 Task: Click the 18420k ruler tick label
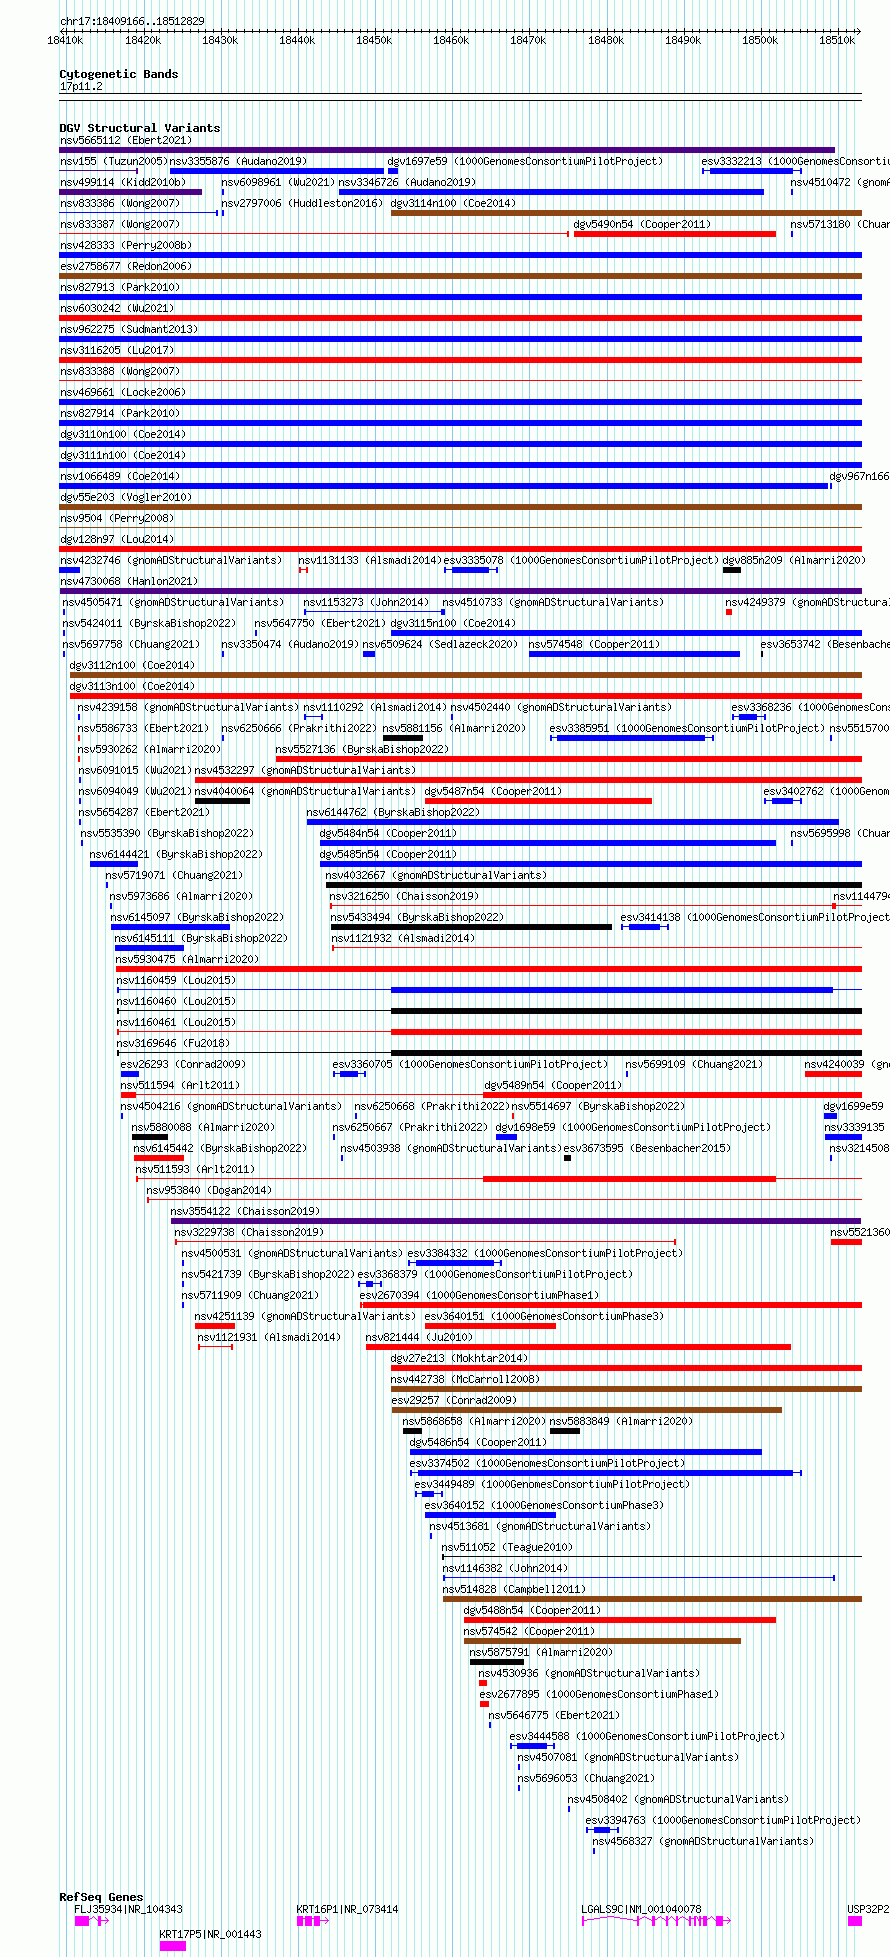click(143, 40)
